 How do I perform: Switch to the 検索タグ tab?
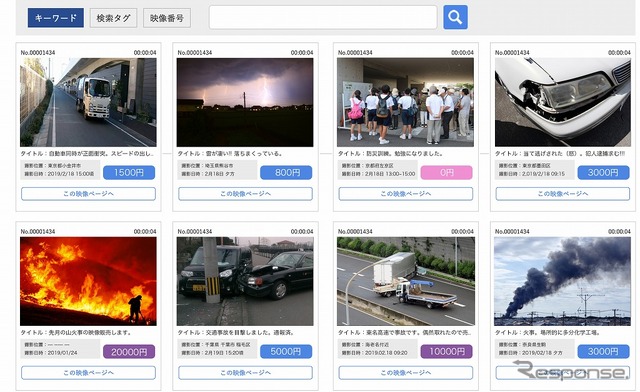pyautogui.click(x=113, y=18)
